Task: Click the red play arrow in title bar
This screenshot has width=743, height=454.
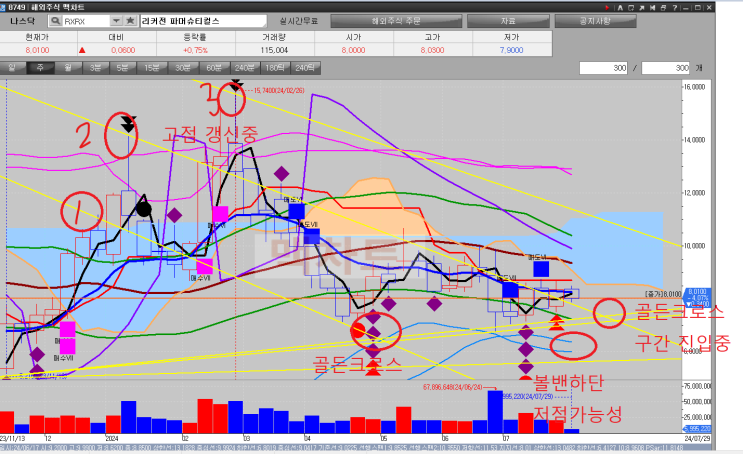Action: click(x=607, y=8)
